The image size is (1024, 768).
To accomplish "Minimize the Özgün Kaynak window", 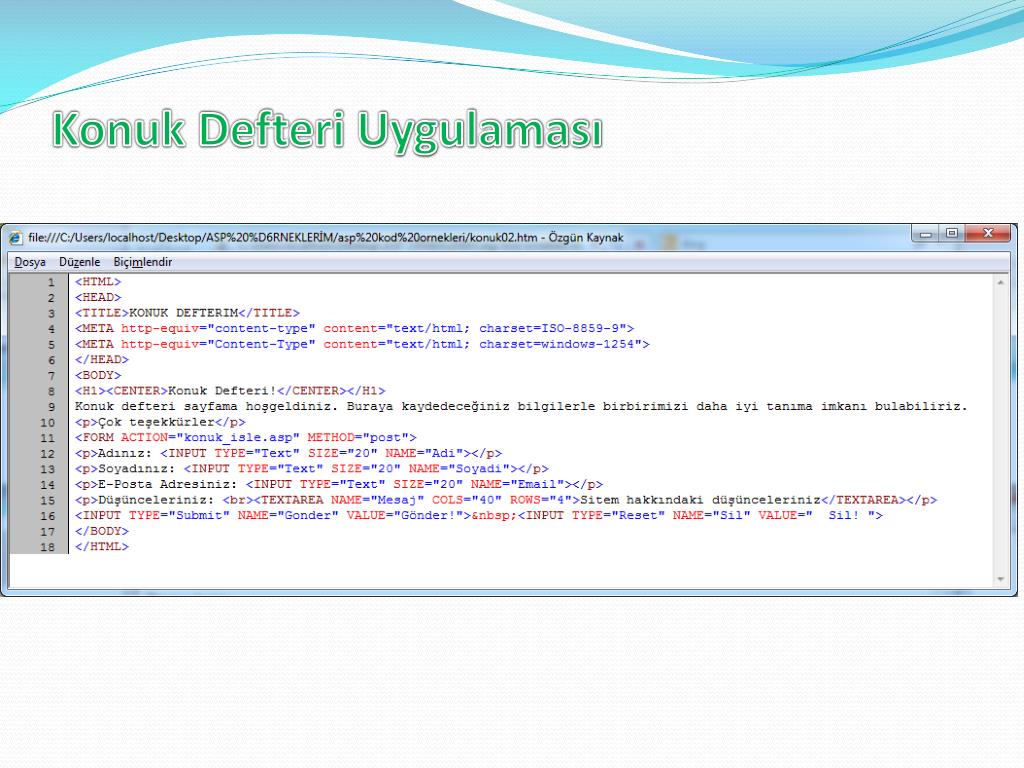I will (x=925, y=234).
